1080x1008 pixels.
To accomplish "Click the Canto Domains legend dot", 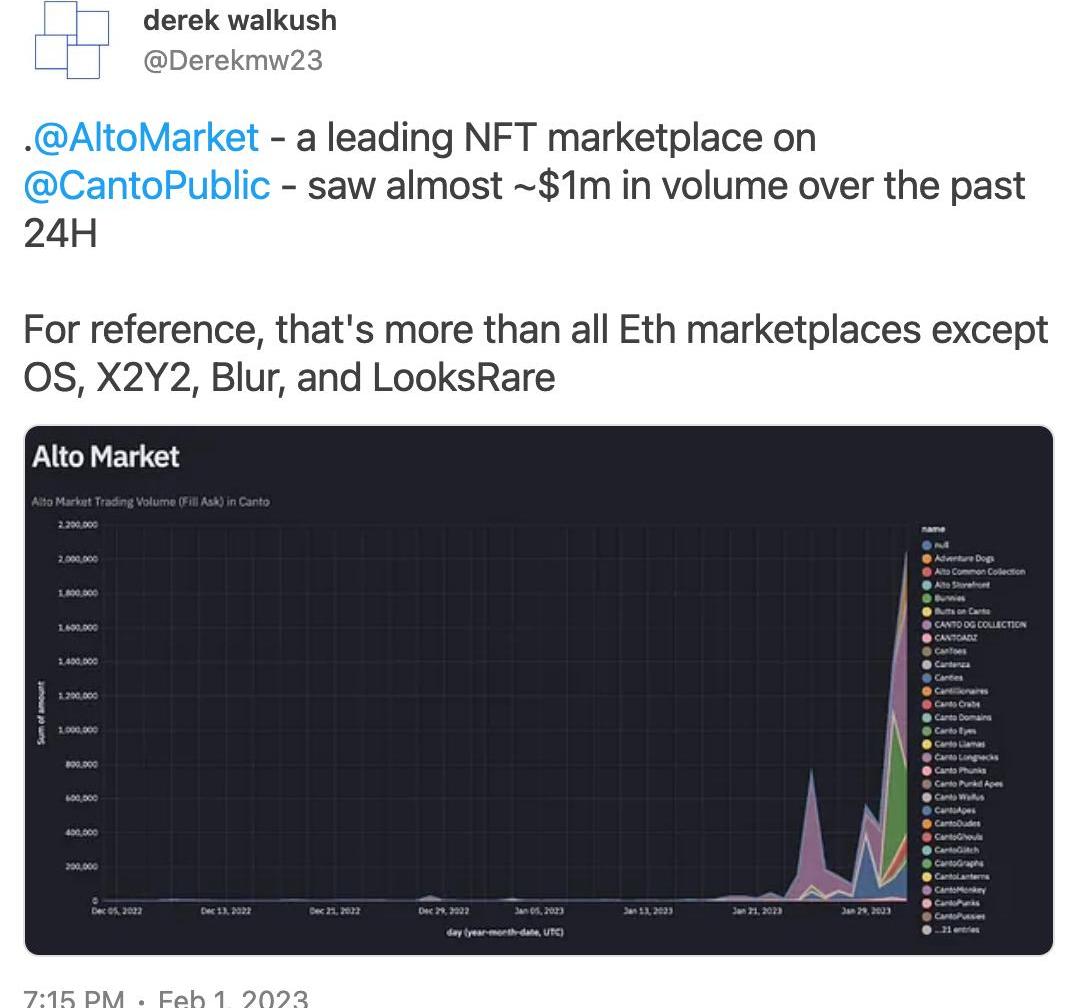I will 927,717.
